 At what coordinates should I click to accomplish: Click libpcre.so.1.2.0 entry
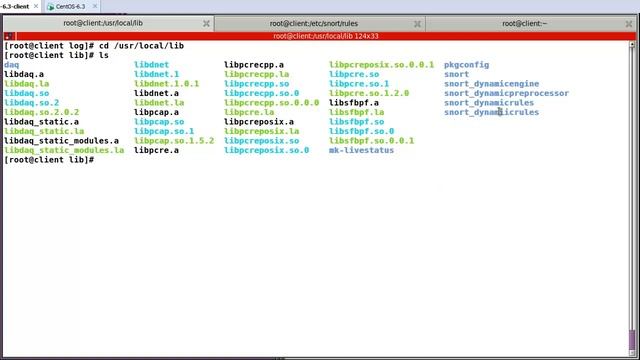(369, 93)
